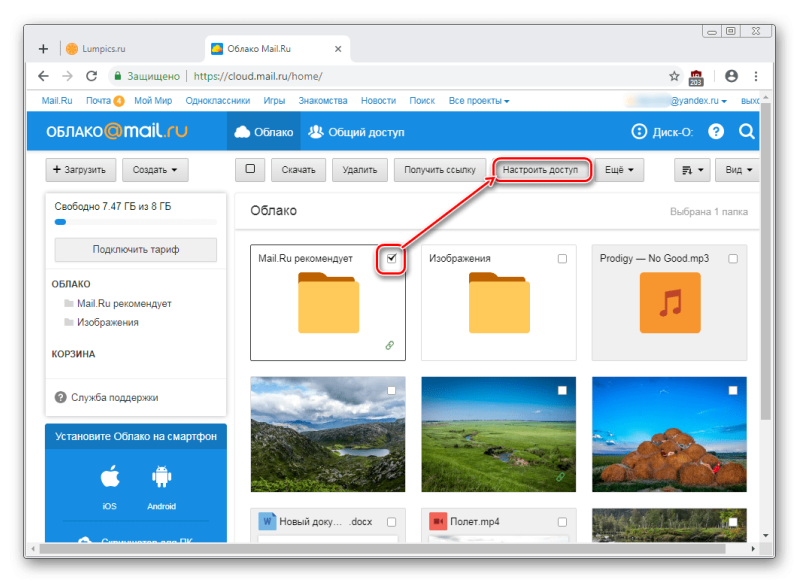The height and width of the screenshot is (583, 800).
Task: Check the Новый доку... .docx checkbox
Action: [391, 522]
